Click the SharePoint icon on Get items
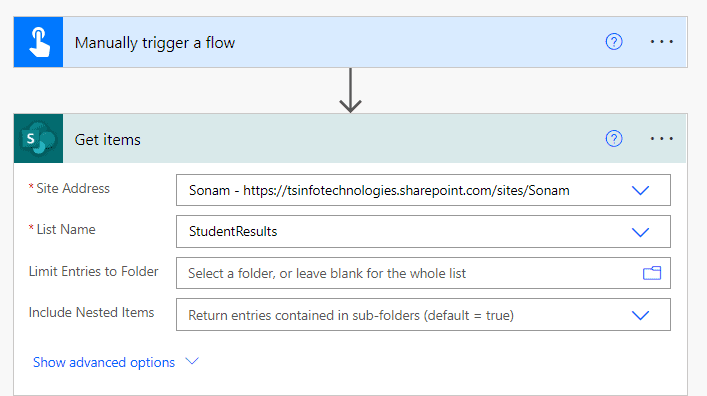Viewport: 707px width, 396px height. (x=38, y=138)
